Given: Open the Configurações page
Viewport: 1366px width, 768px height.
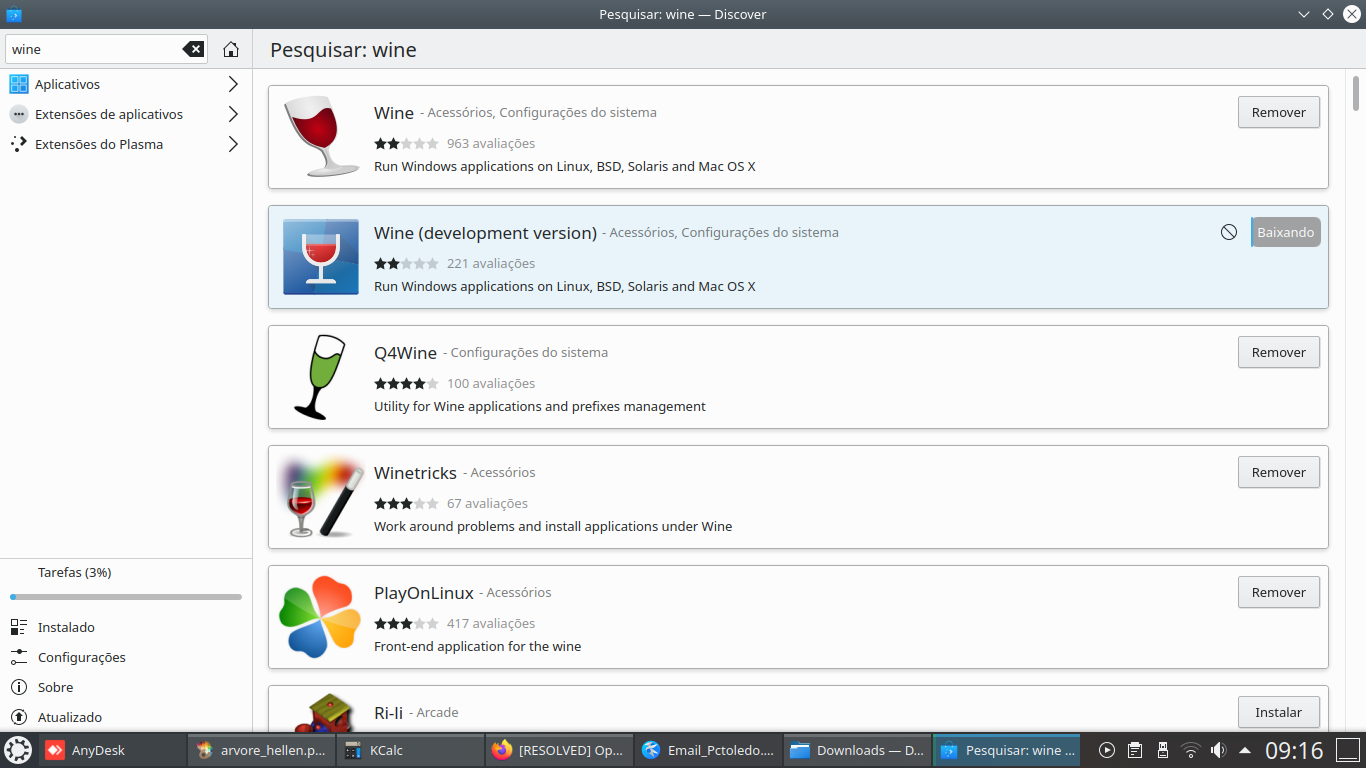Looking at the screenshot, I should (126, 657).
